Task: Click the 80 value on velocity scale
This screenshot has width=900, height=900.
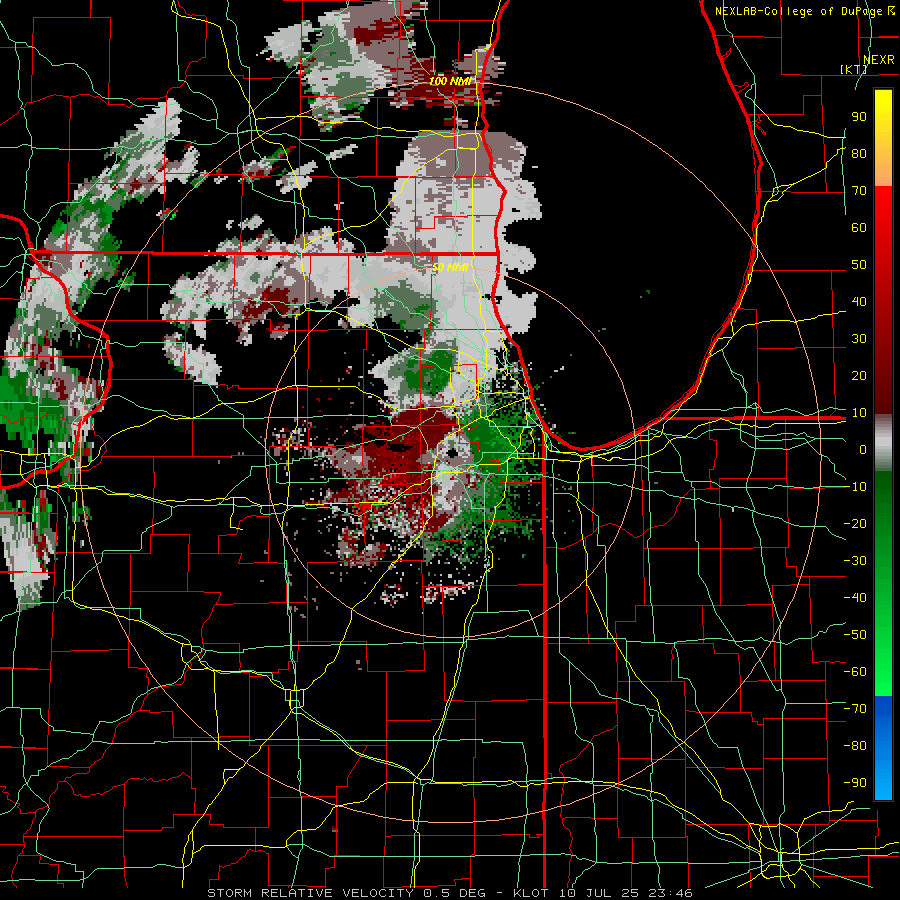Action: click(859, 153)
